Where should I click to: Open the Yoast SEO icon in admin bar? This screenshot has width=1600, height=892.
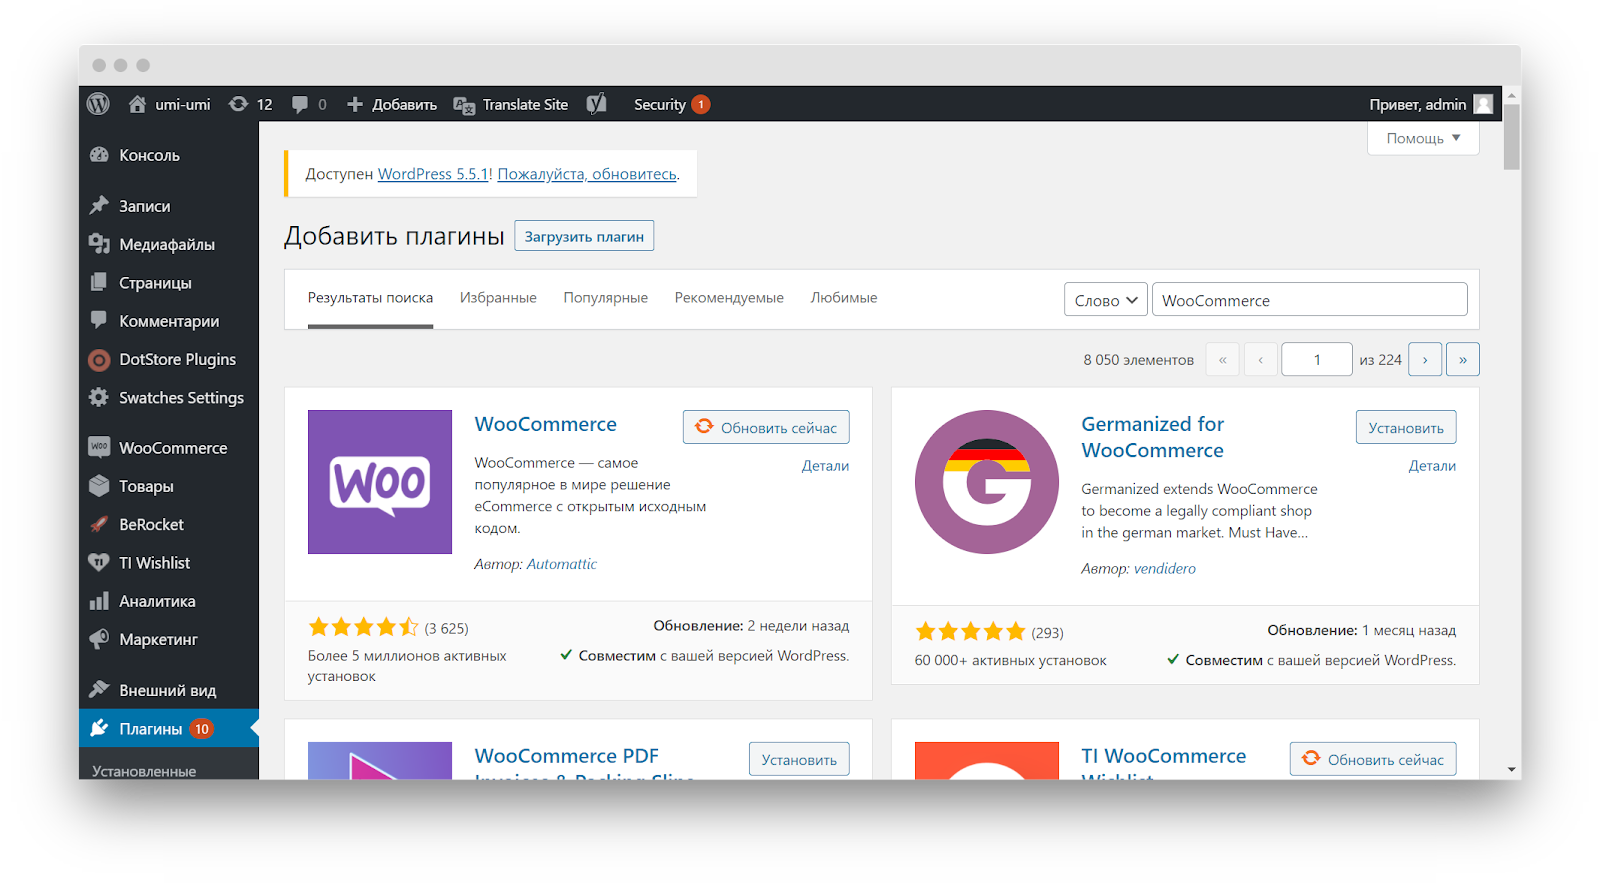(x=597, y=104)
